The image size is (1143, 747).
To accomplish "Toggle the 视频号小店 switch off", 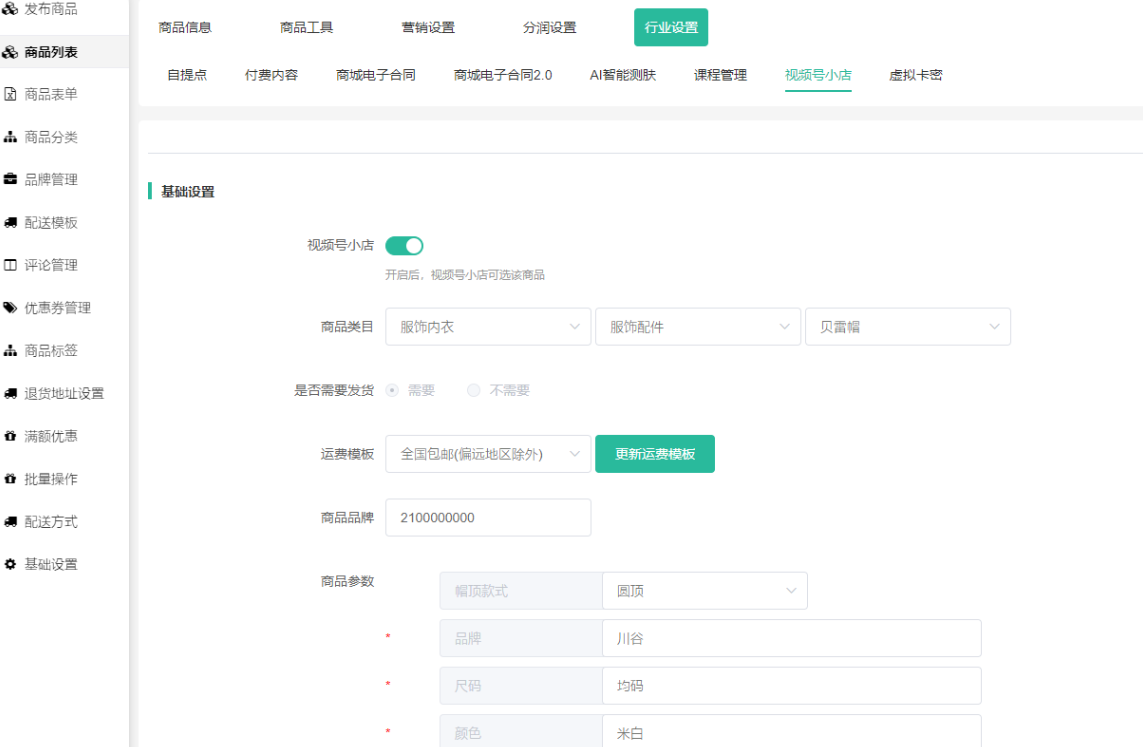I will coord(404,246).
